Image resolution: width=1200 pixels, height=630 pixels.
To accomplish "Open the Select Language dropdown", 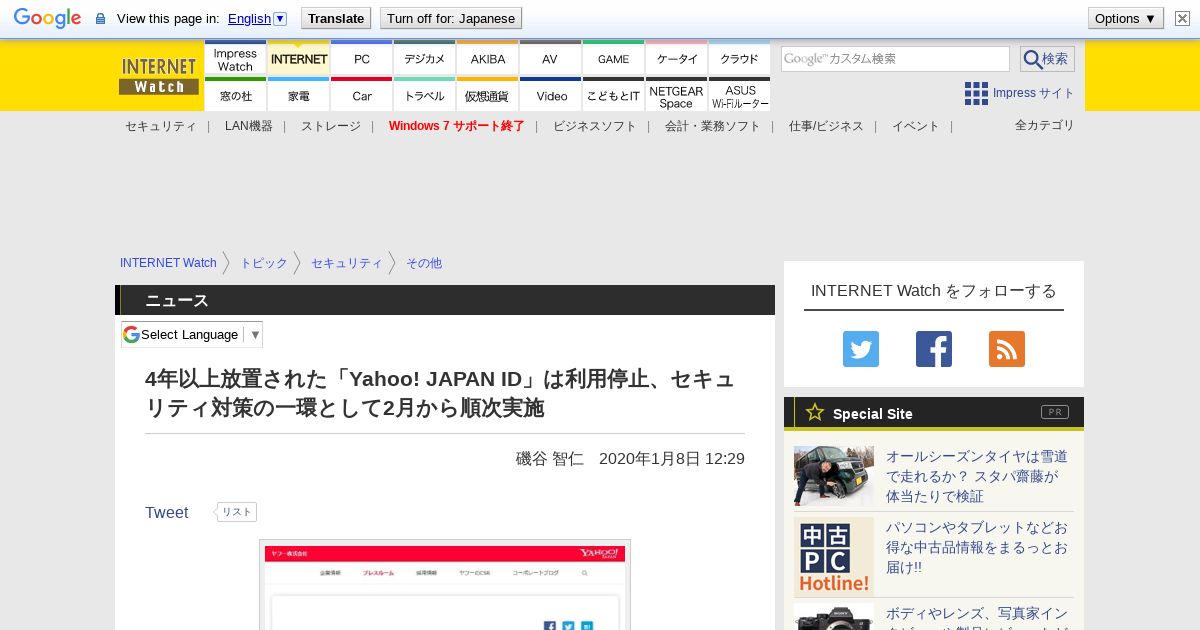I will pyautogui.click(x=192, y=334).
